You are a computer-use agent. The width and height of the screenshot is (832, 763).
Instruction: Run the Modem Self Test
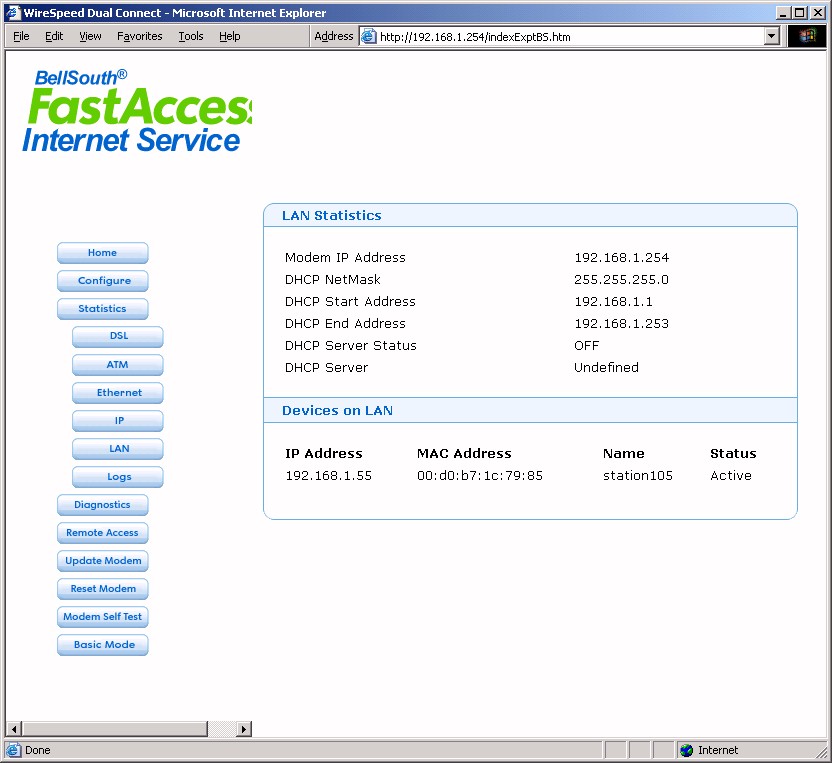pyautogui.click(x=102, y=617)
